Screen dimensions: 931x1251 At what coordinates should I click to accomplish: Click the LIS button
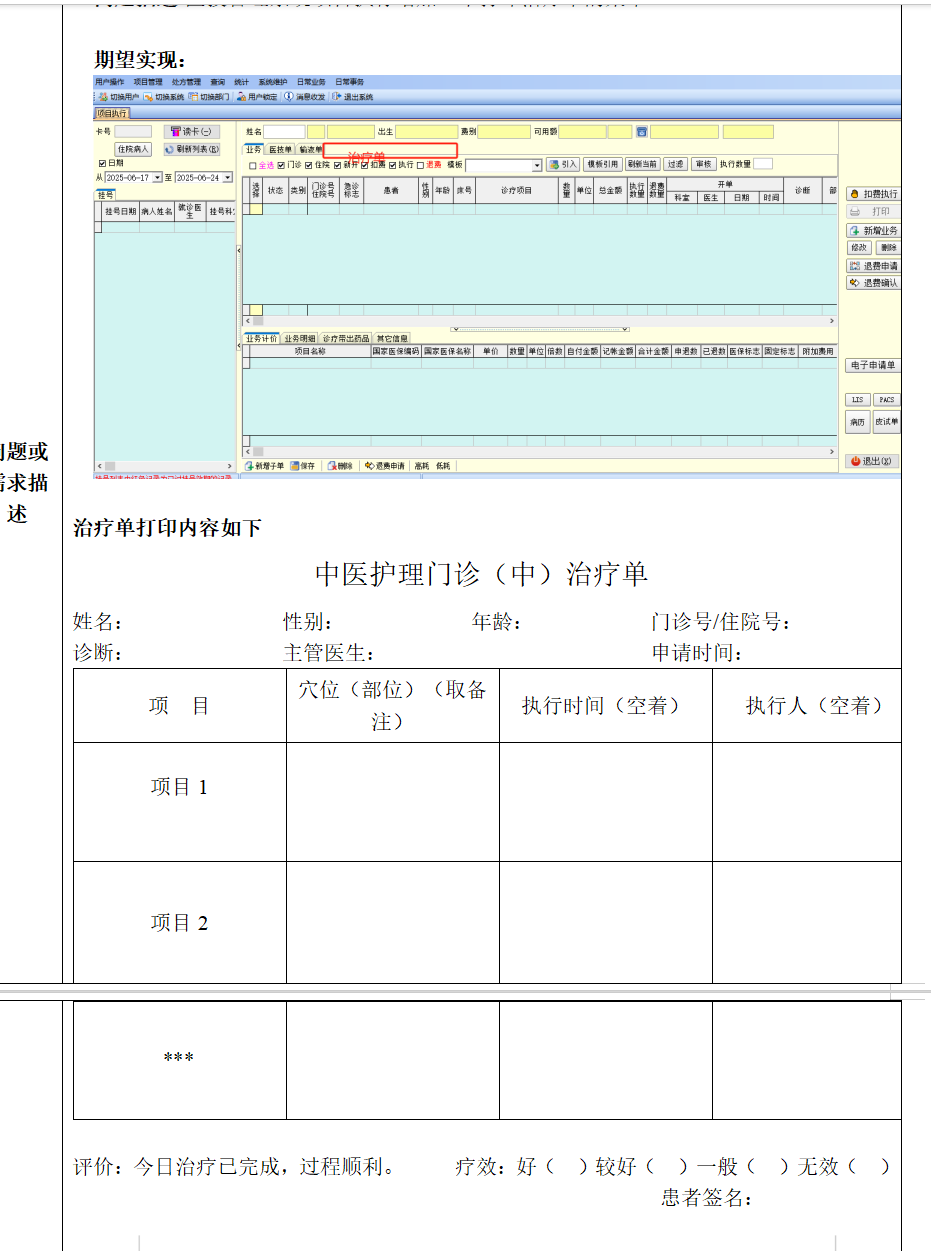(858, 400)
